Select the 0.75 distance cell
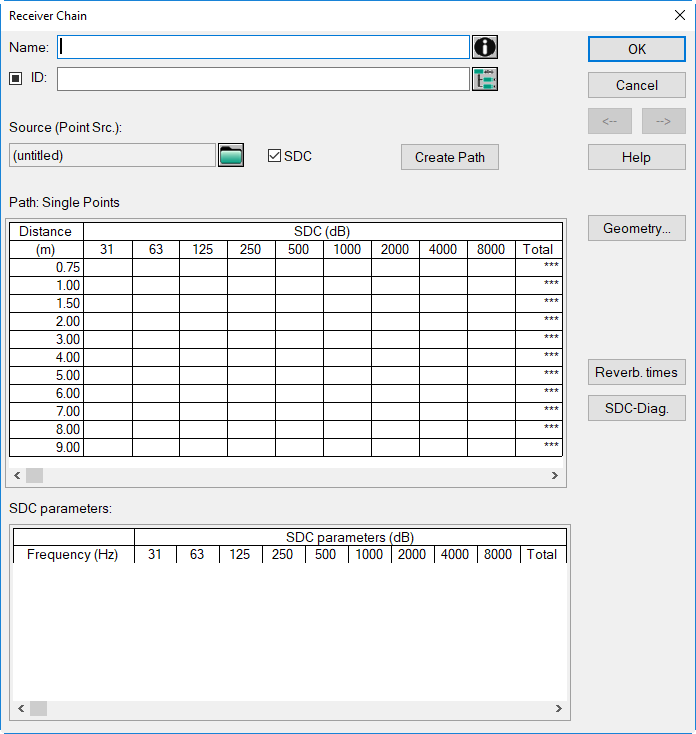The height and width of the screenshot is (734, 696). click(46, 267)
